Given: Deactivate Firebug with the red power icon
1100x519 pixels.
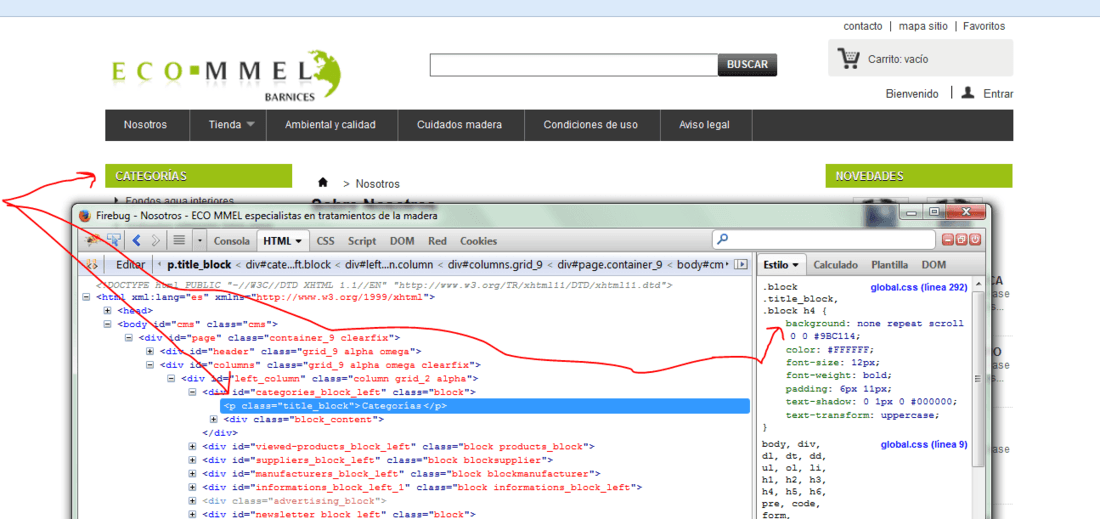Looking at the screenshot, I should point(974,240).
